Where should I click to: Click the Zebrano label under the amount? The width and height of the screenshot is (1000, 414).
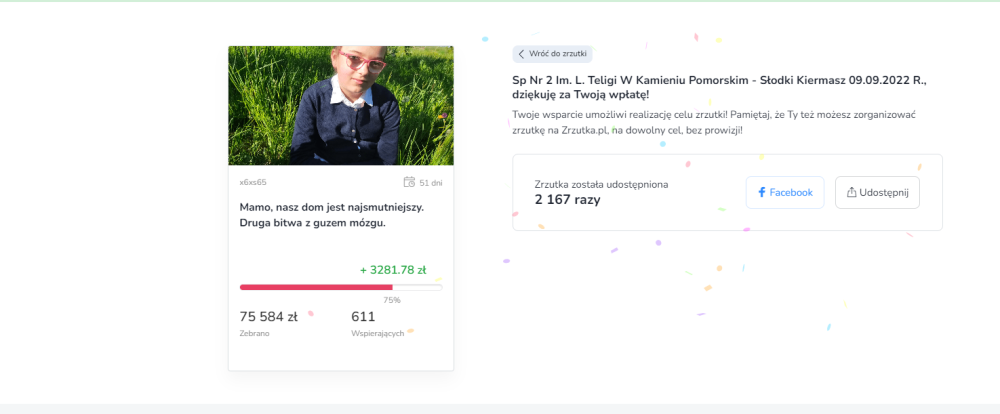pyautogui.click(x=254, y=334)
